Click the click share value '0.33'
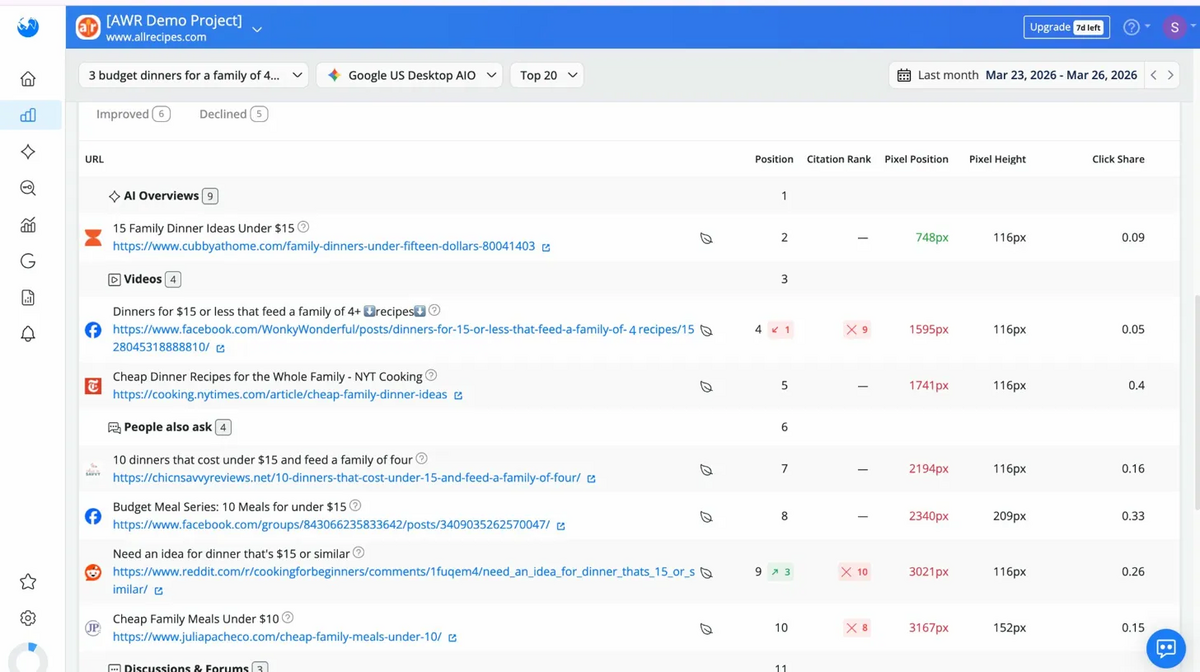 (x=1133, y=516)
